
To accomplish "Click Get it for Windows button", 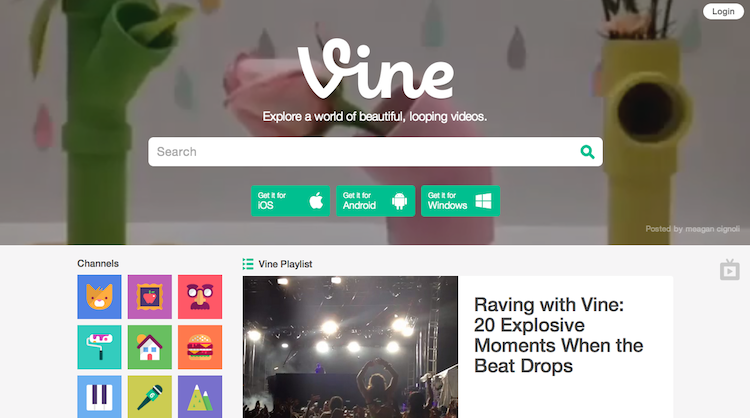I will point(461,201).
